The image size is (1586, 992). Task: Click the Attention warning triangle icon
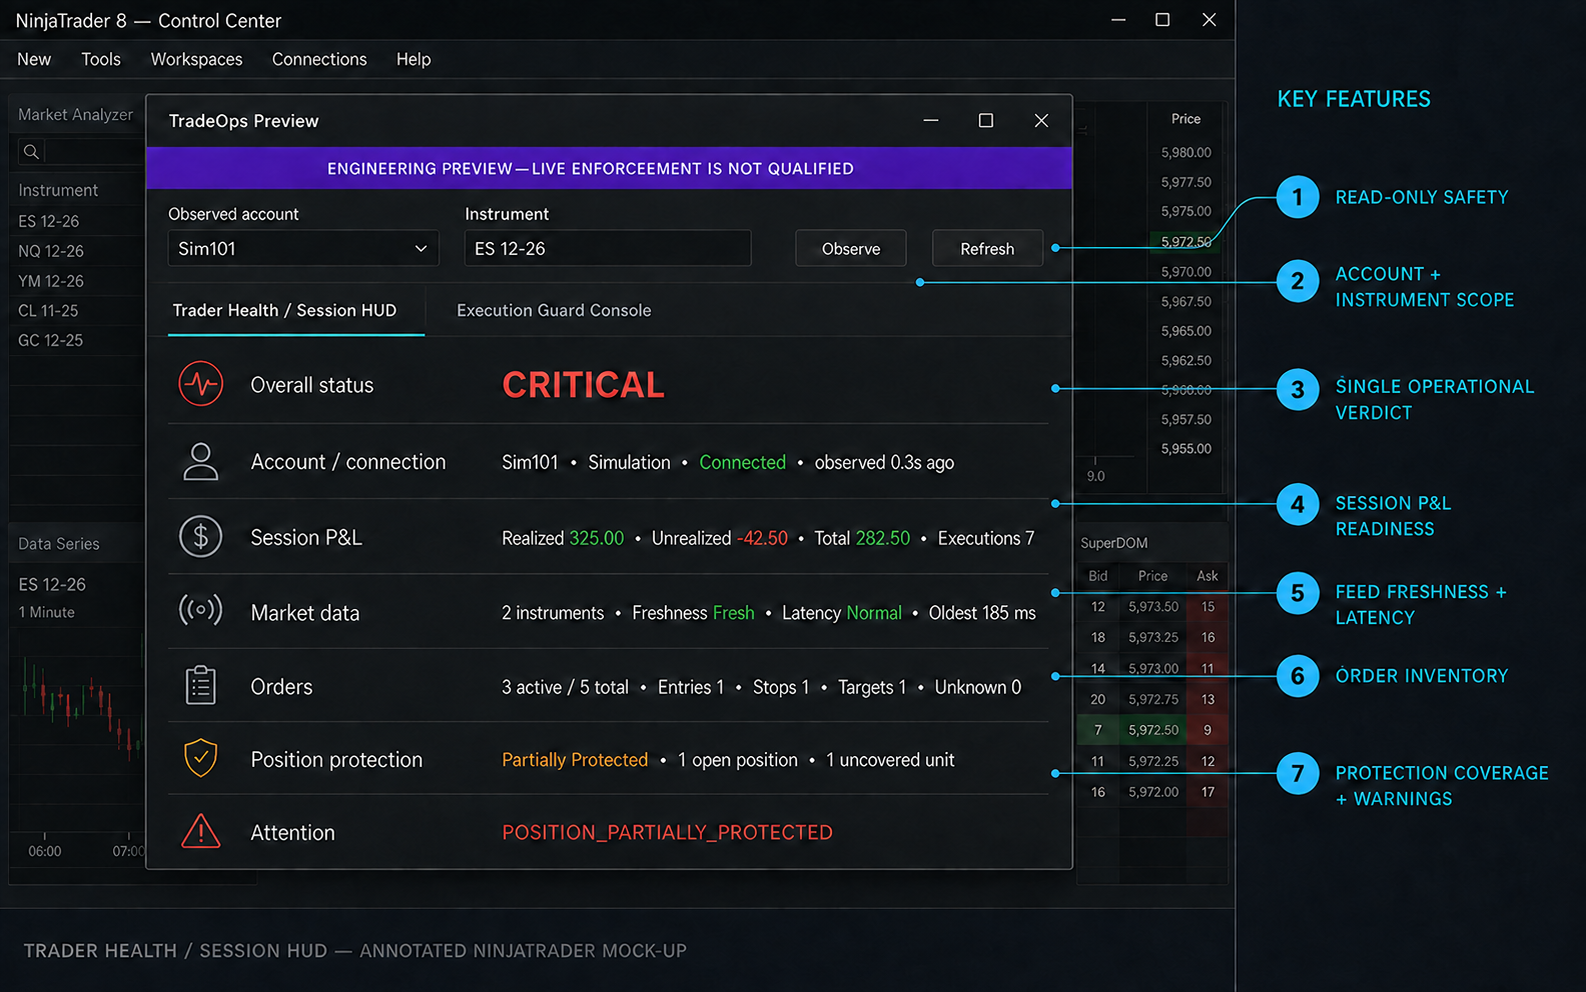201,831
